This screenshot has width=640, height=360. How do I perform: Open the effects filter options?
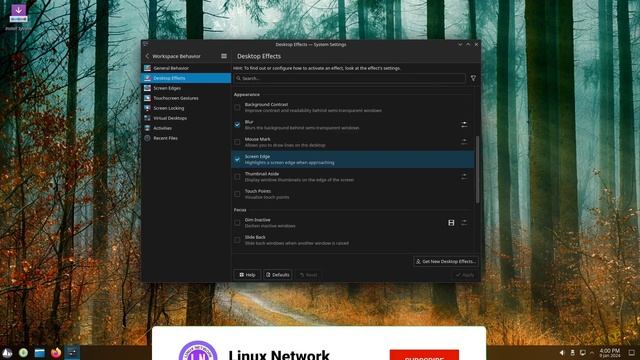click(473, 78)
